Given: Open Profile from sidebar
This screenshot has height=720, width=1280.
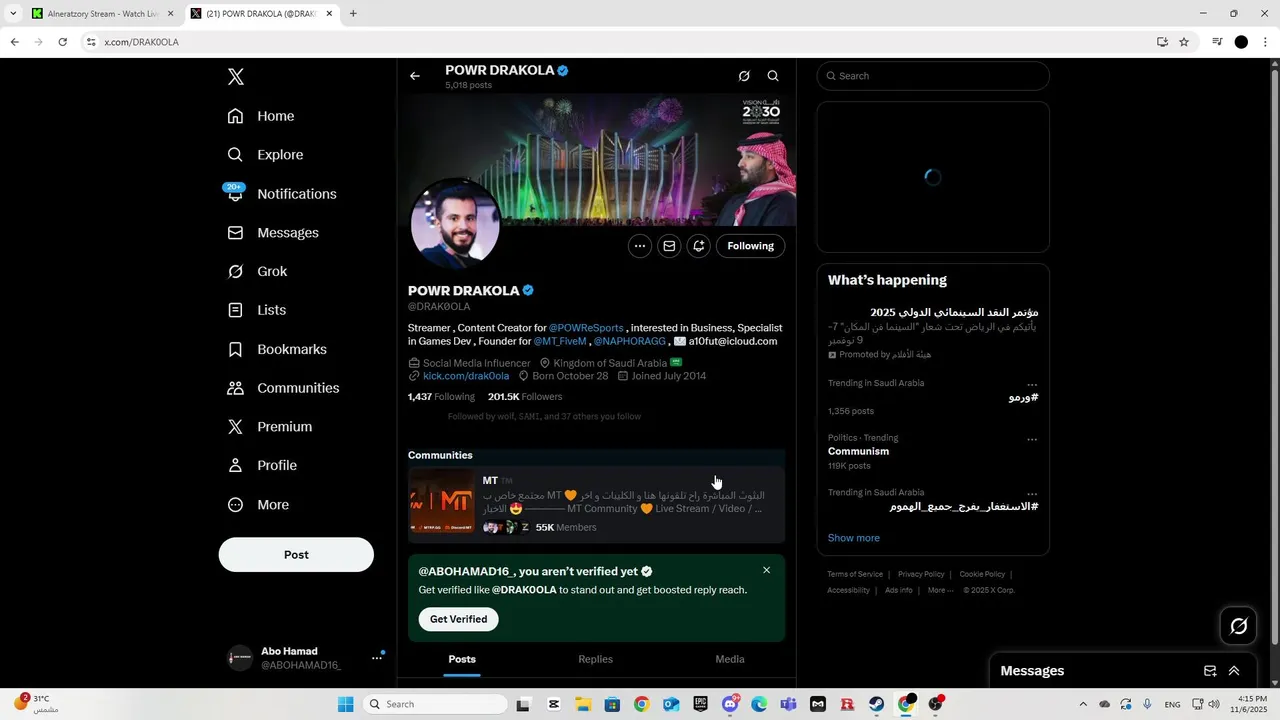Looking at the screenshot, I should point(262,466).
